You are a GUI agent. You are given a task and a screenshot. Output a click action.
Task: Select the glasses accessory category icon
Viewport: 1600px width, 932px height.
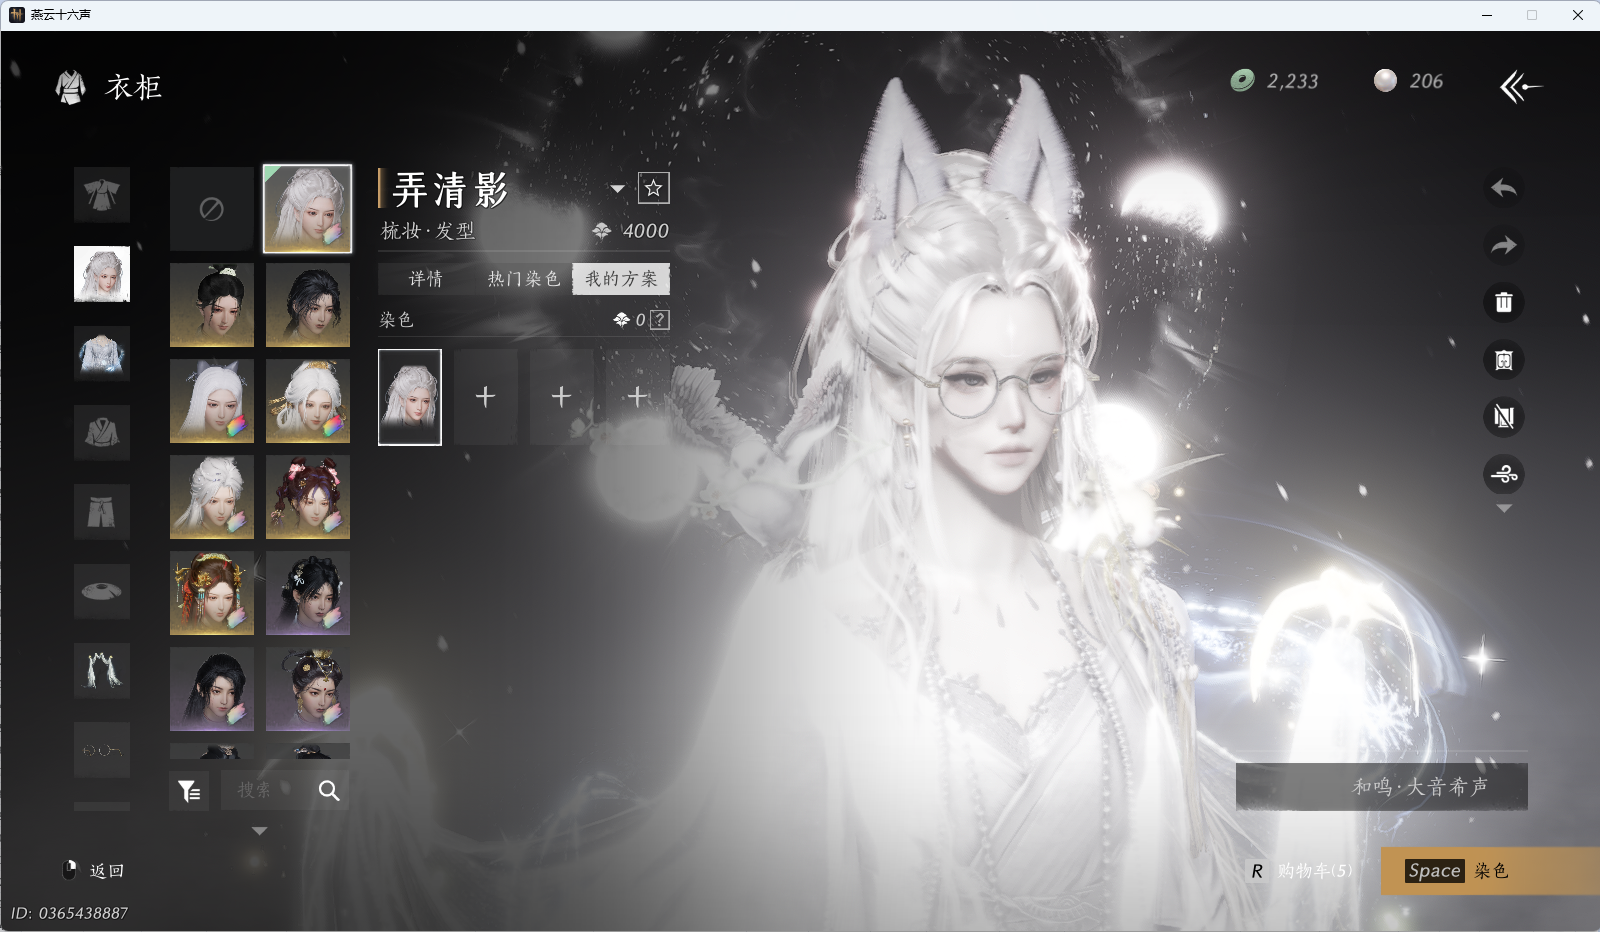(101, 749)
